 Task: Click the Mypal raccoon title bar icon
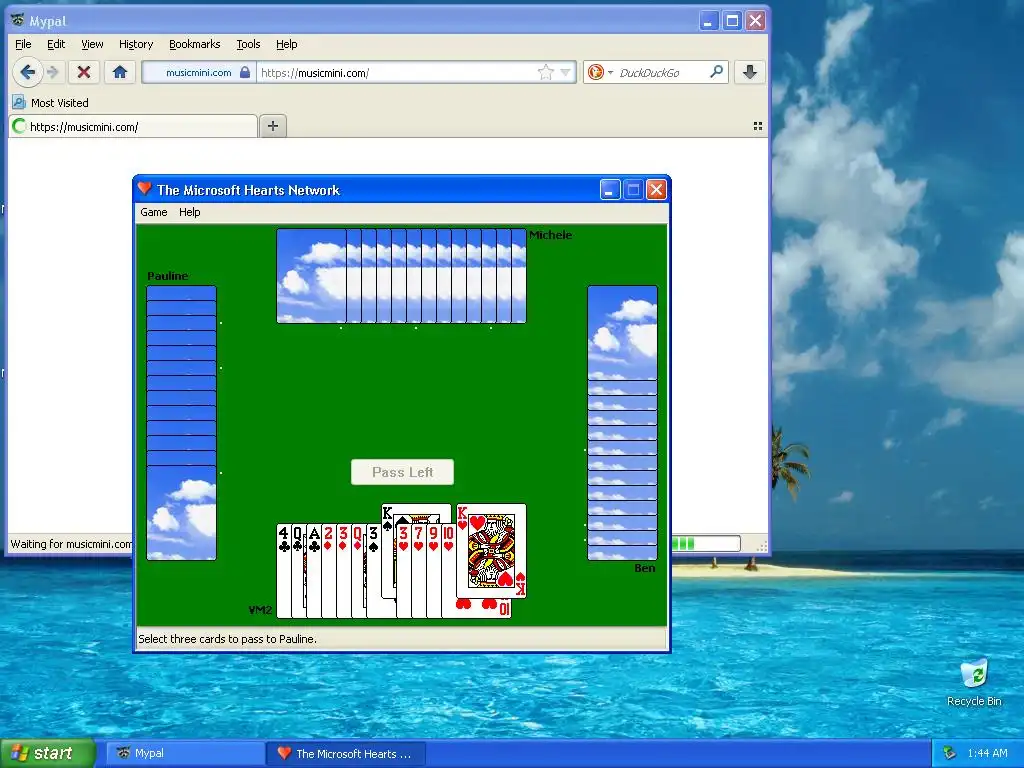pyautogui.click(x=18, y=20)
